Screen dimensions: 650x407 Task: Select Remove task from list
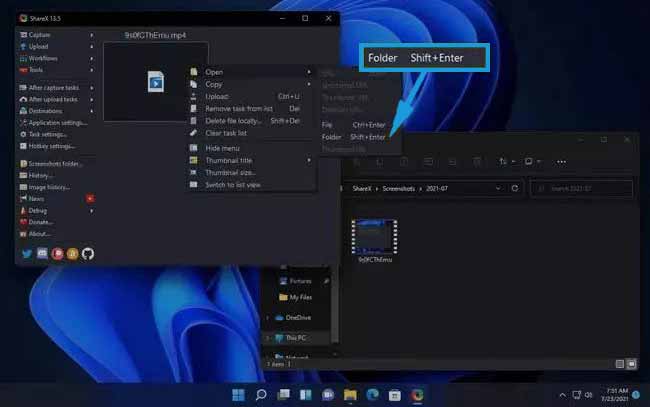pyautogui.click(x=238, y=108)
